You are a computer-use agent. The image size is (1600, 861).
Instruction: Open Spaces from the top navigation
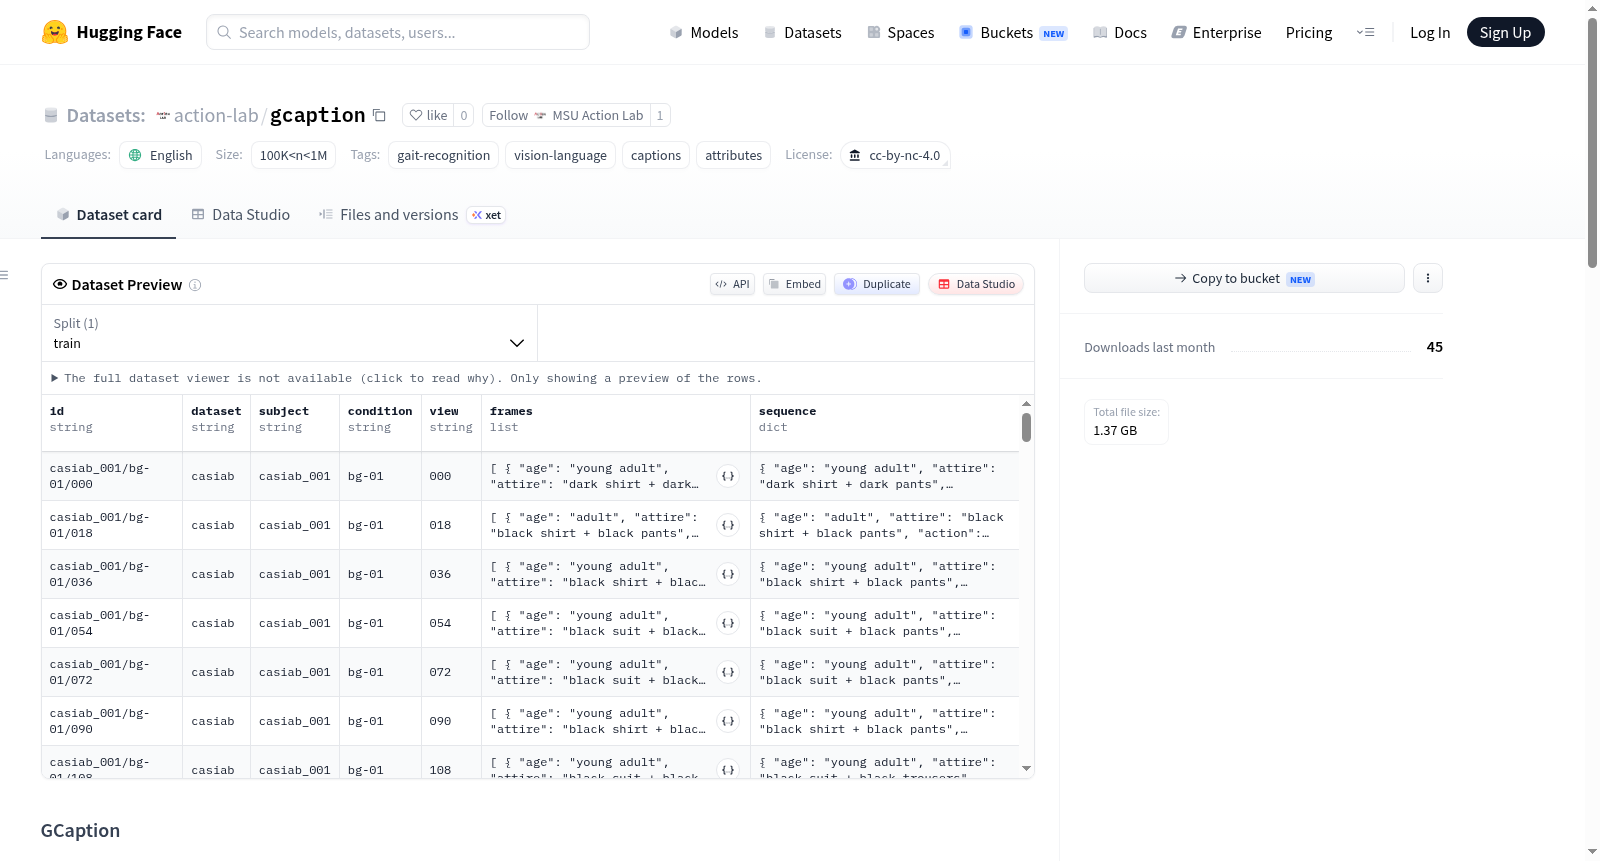(901, 32)
